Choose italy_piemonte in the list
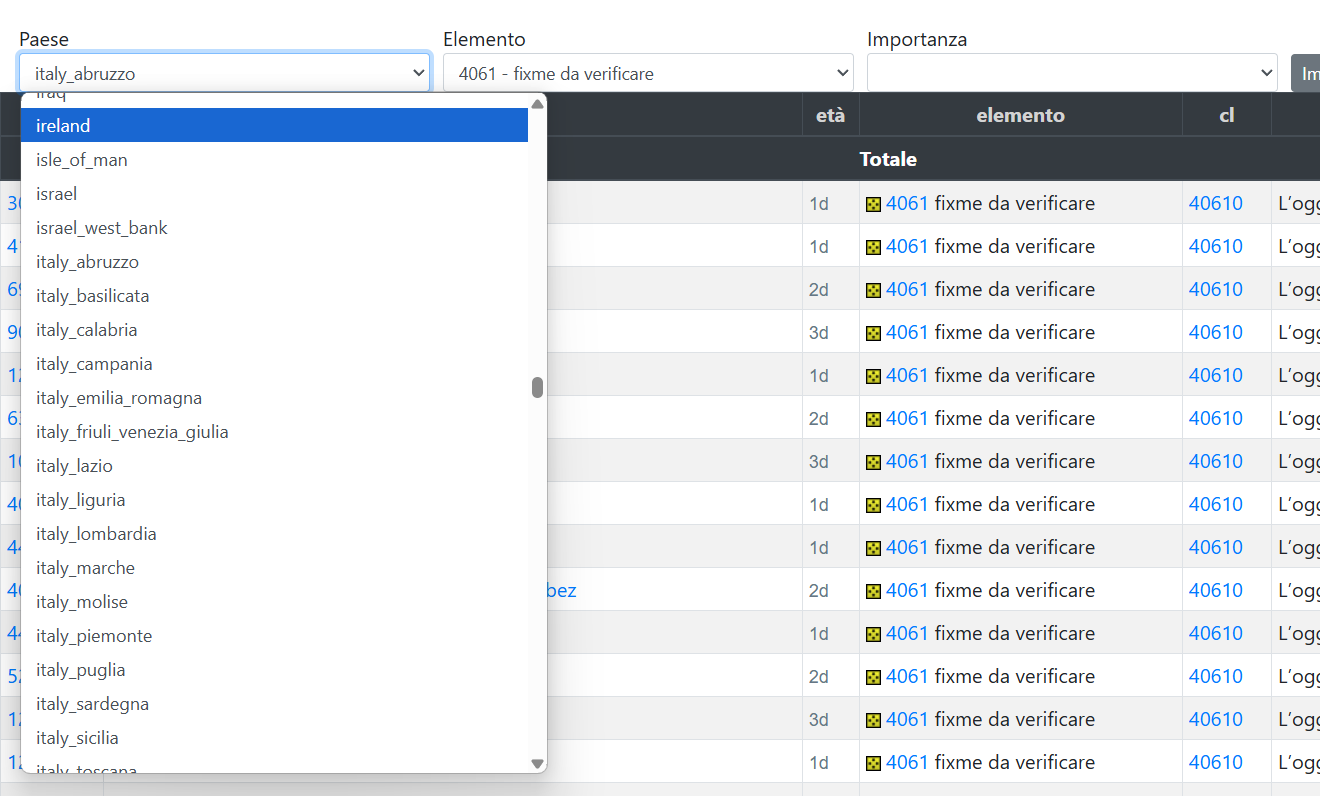The height and width of the screenshot is (796, 1320). [x=274, y=636]
